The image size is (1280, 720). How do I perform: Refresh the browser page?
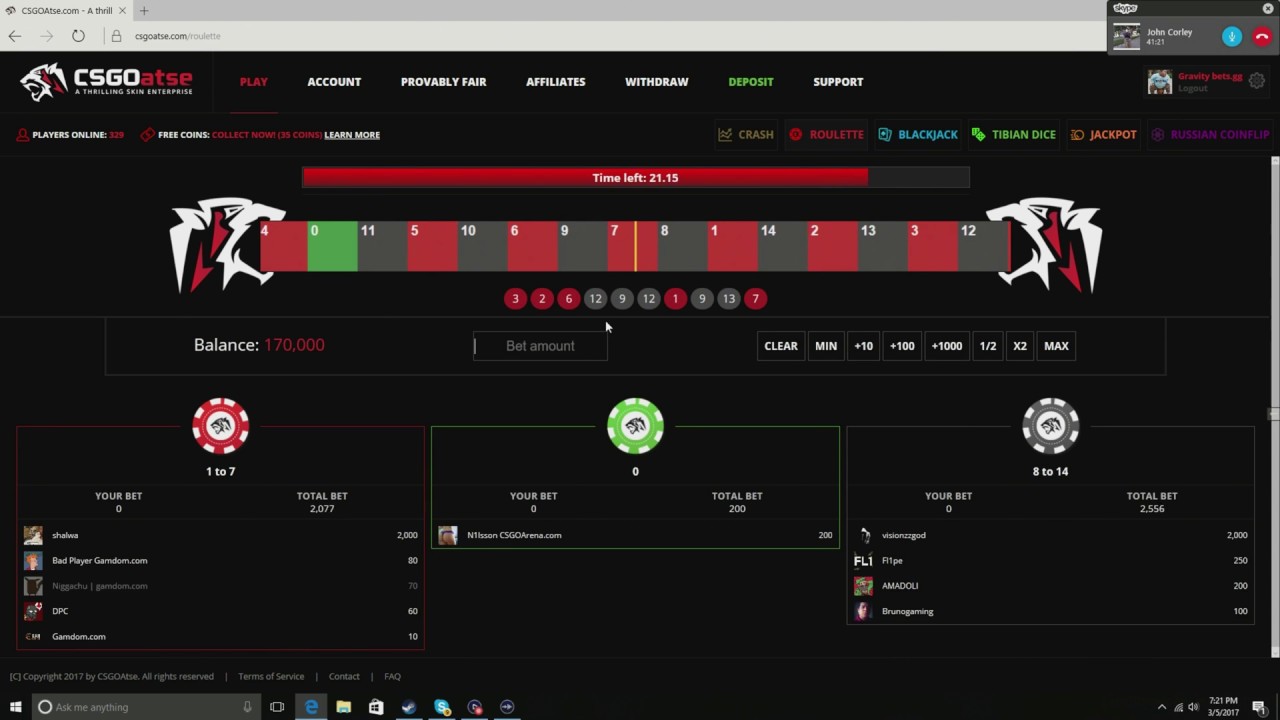pos(78,36)
